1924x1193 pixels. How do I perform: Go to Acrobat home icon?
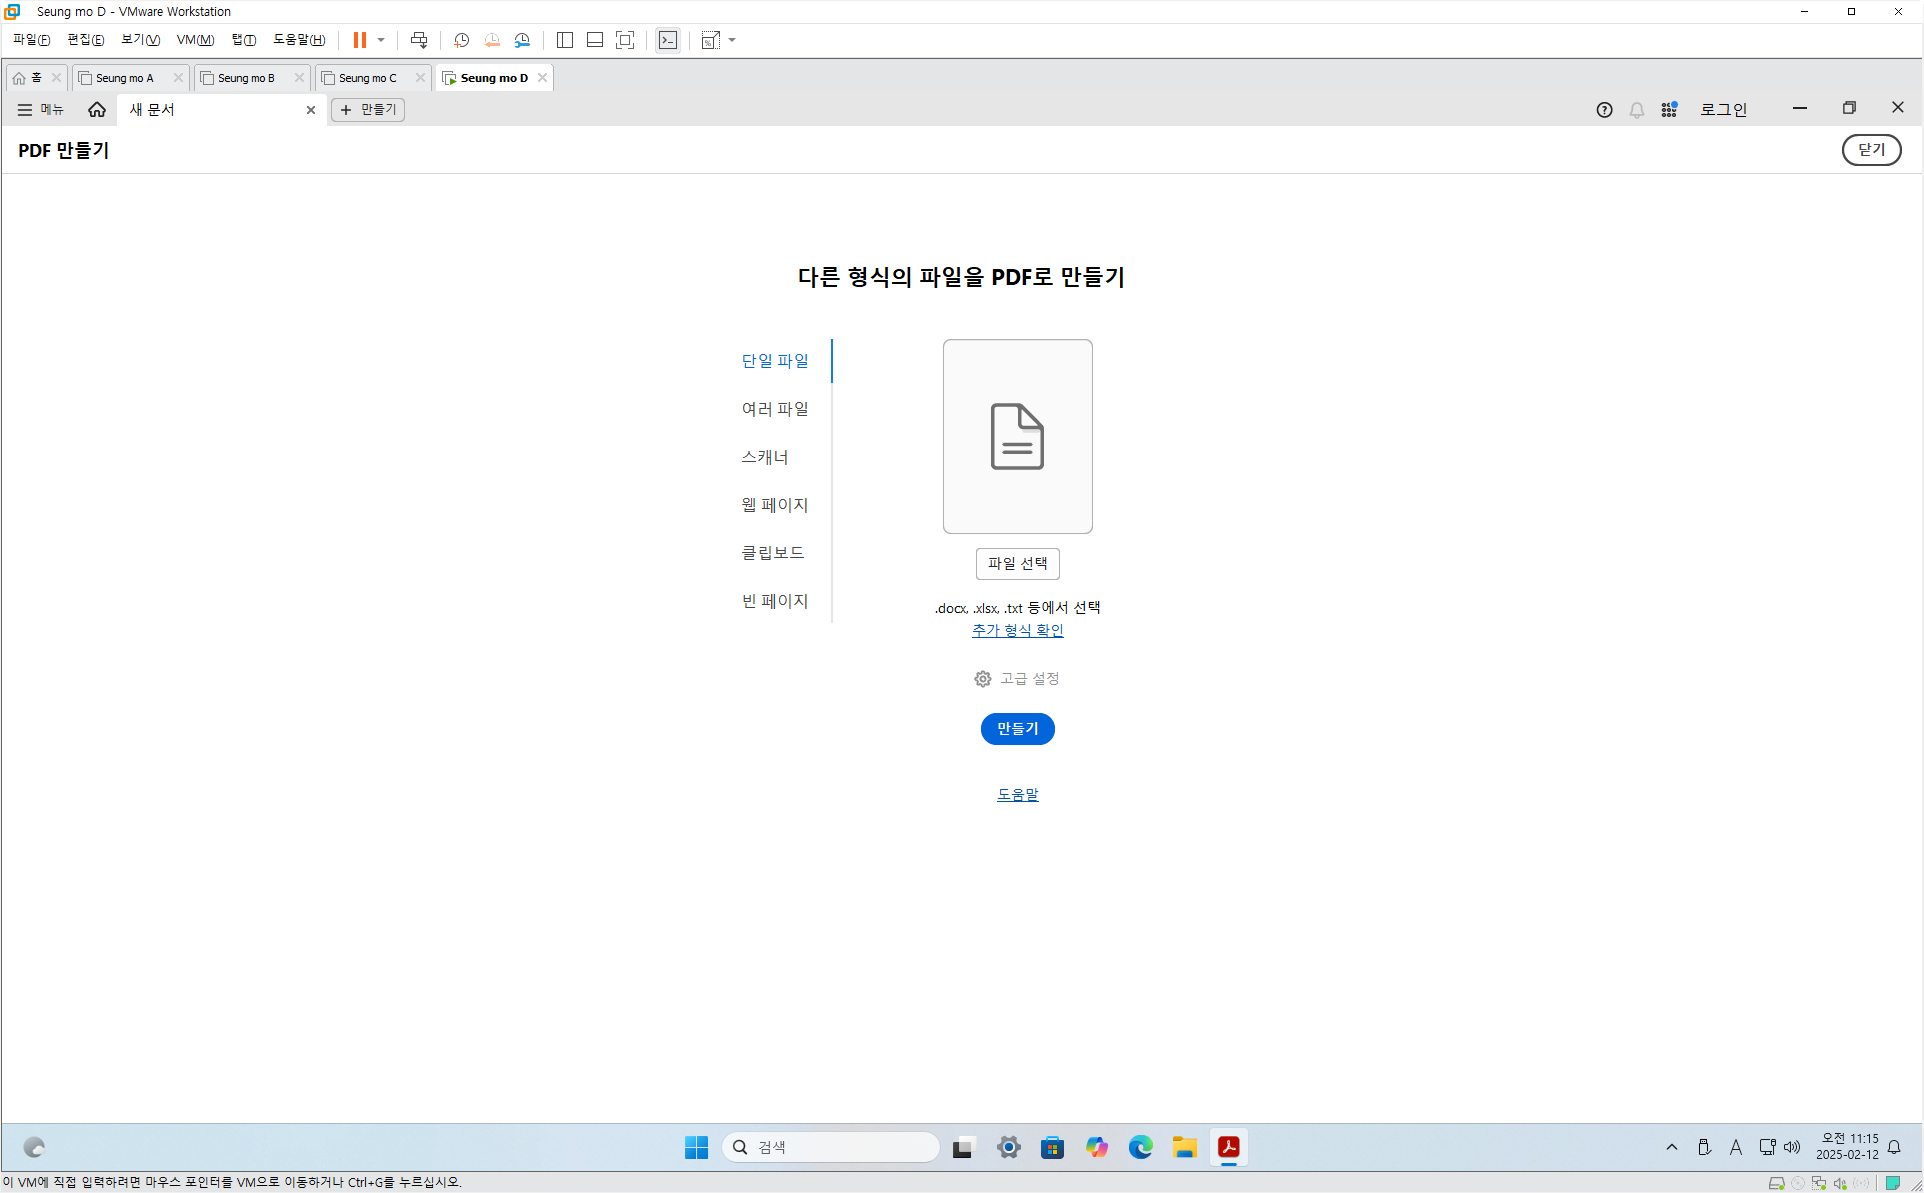tap(97, 110)
